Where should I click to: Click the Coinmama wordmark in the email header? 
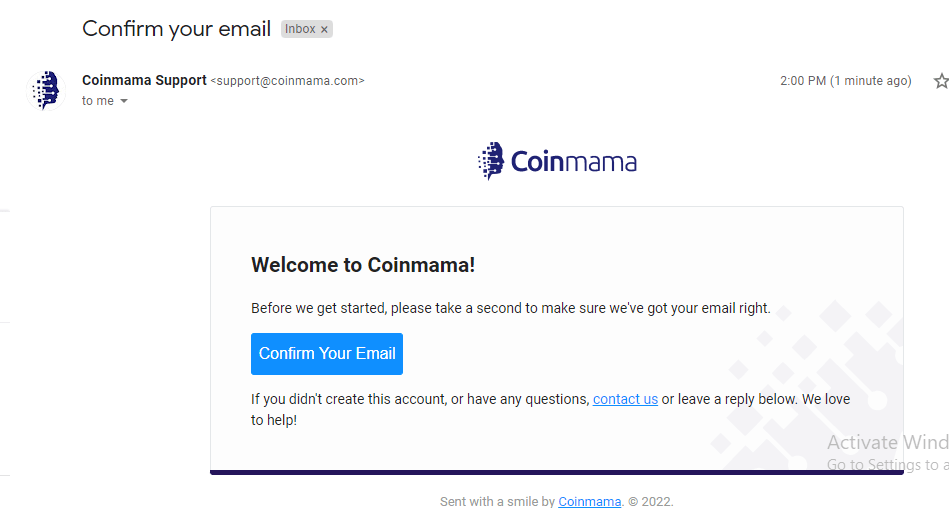[574, 162]
